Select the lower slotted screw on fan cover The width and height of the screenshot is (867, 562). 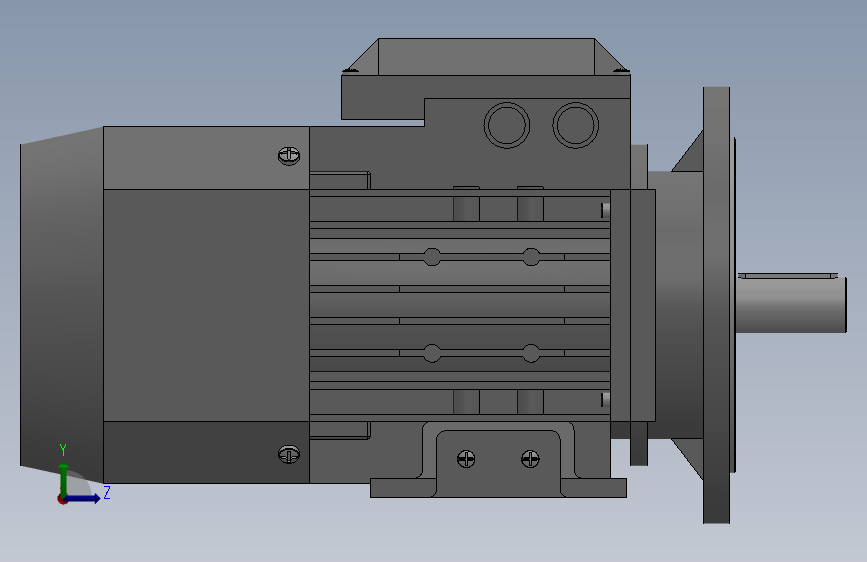[289, 454]
